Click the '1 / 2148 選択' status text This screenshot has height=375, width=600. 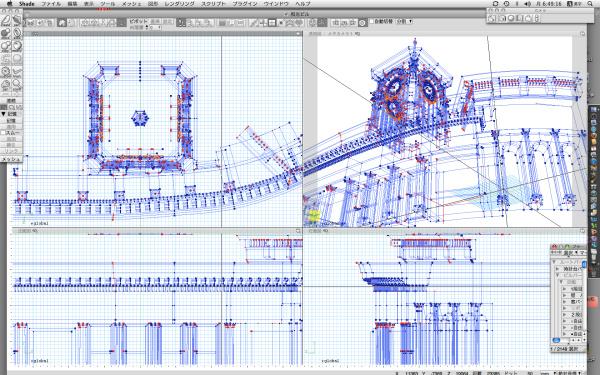(564, 349)
